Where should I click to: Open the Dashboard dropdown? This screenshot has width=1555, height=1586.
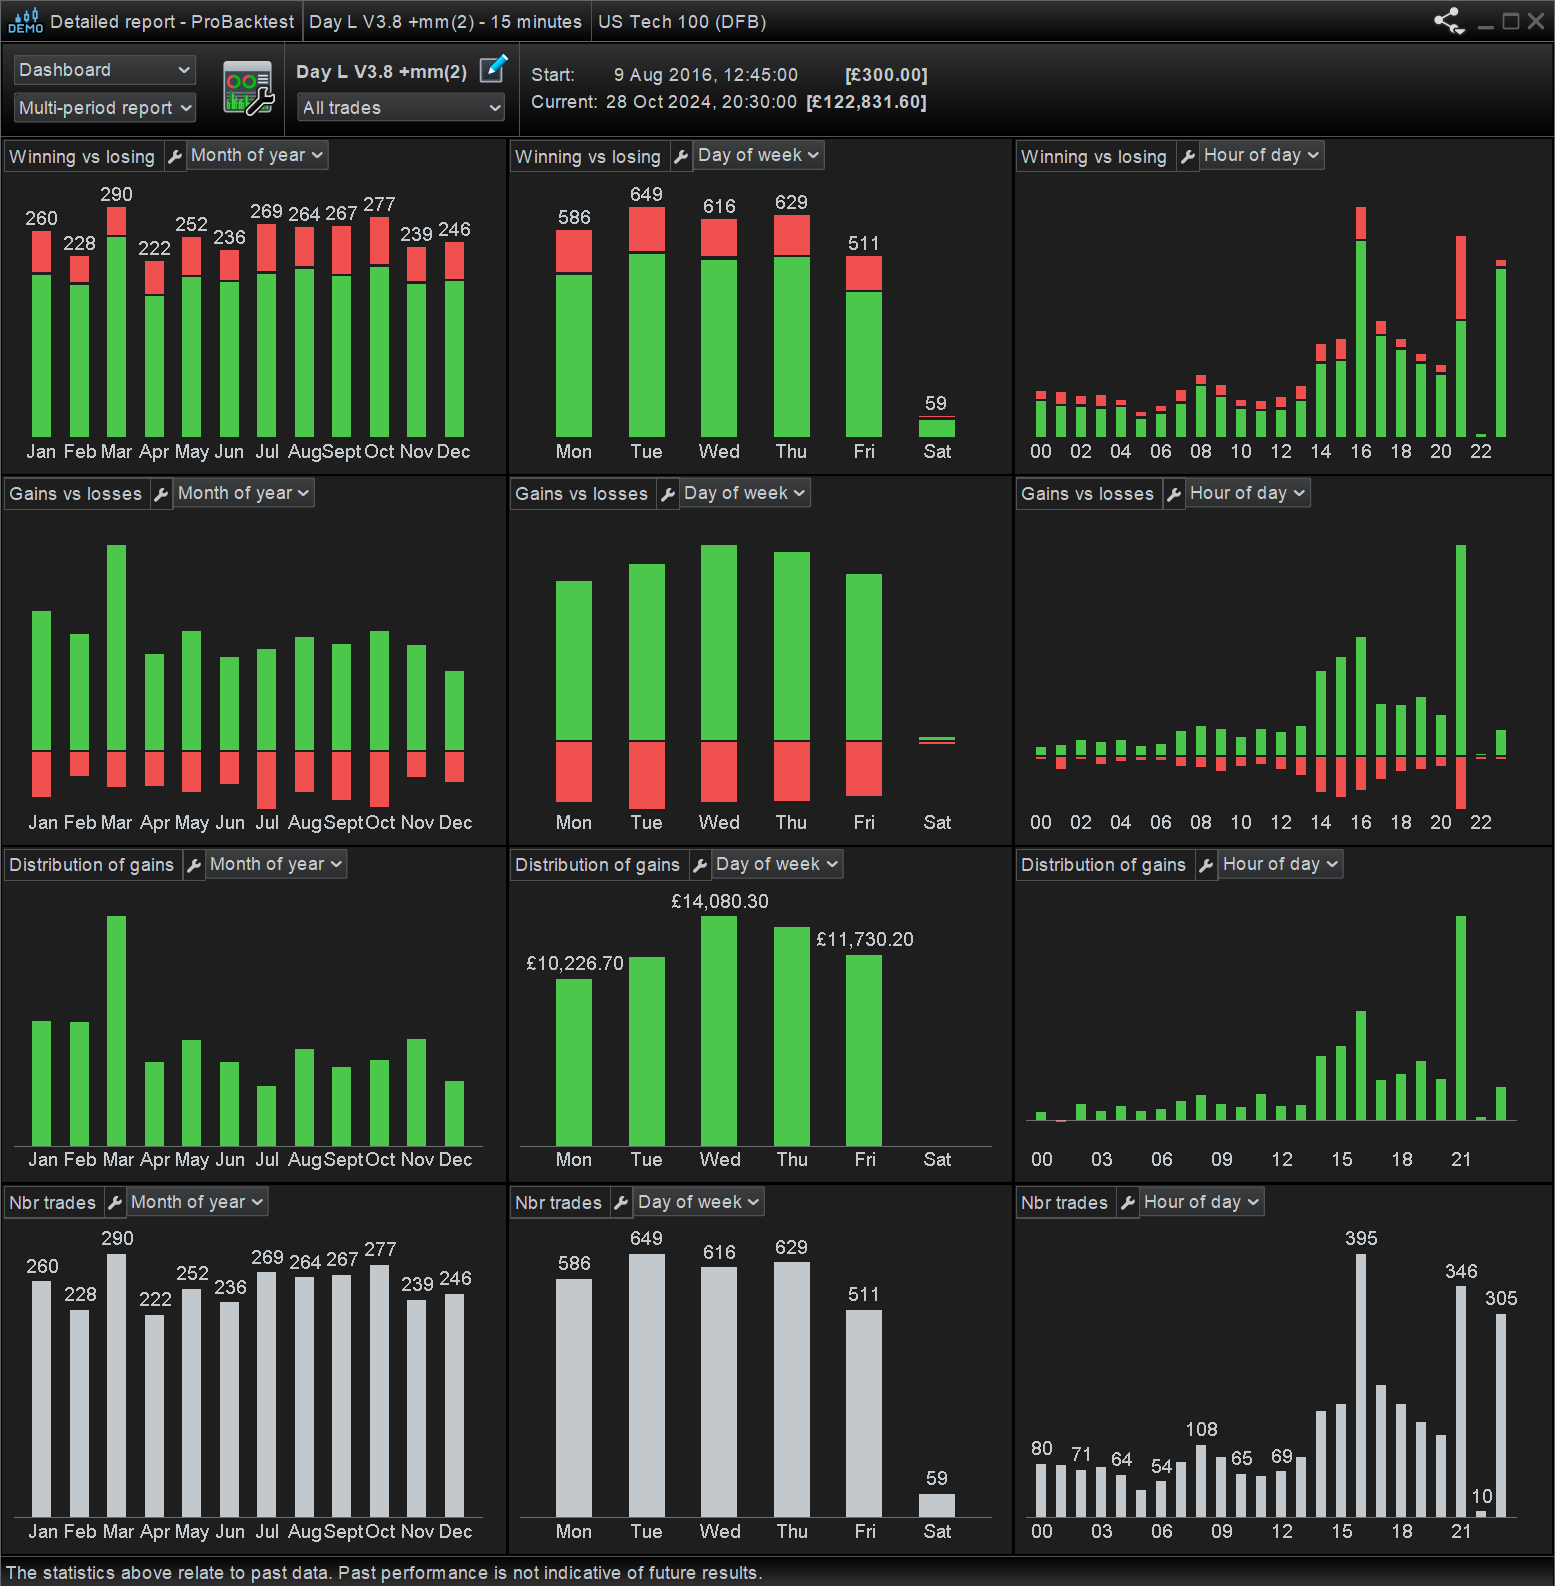(105, 70)
